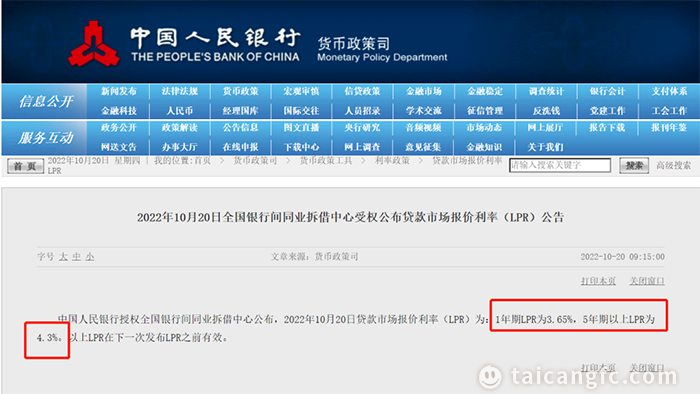Click the 利率政策 breadcrumb link
The height and width of the screenshot is (394, 700).
[392, 161]
